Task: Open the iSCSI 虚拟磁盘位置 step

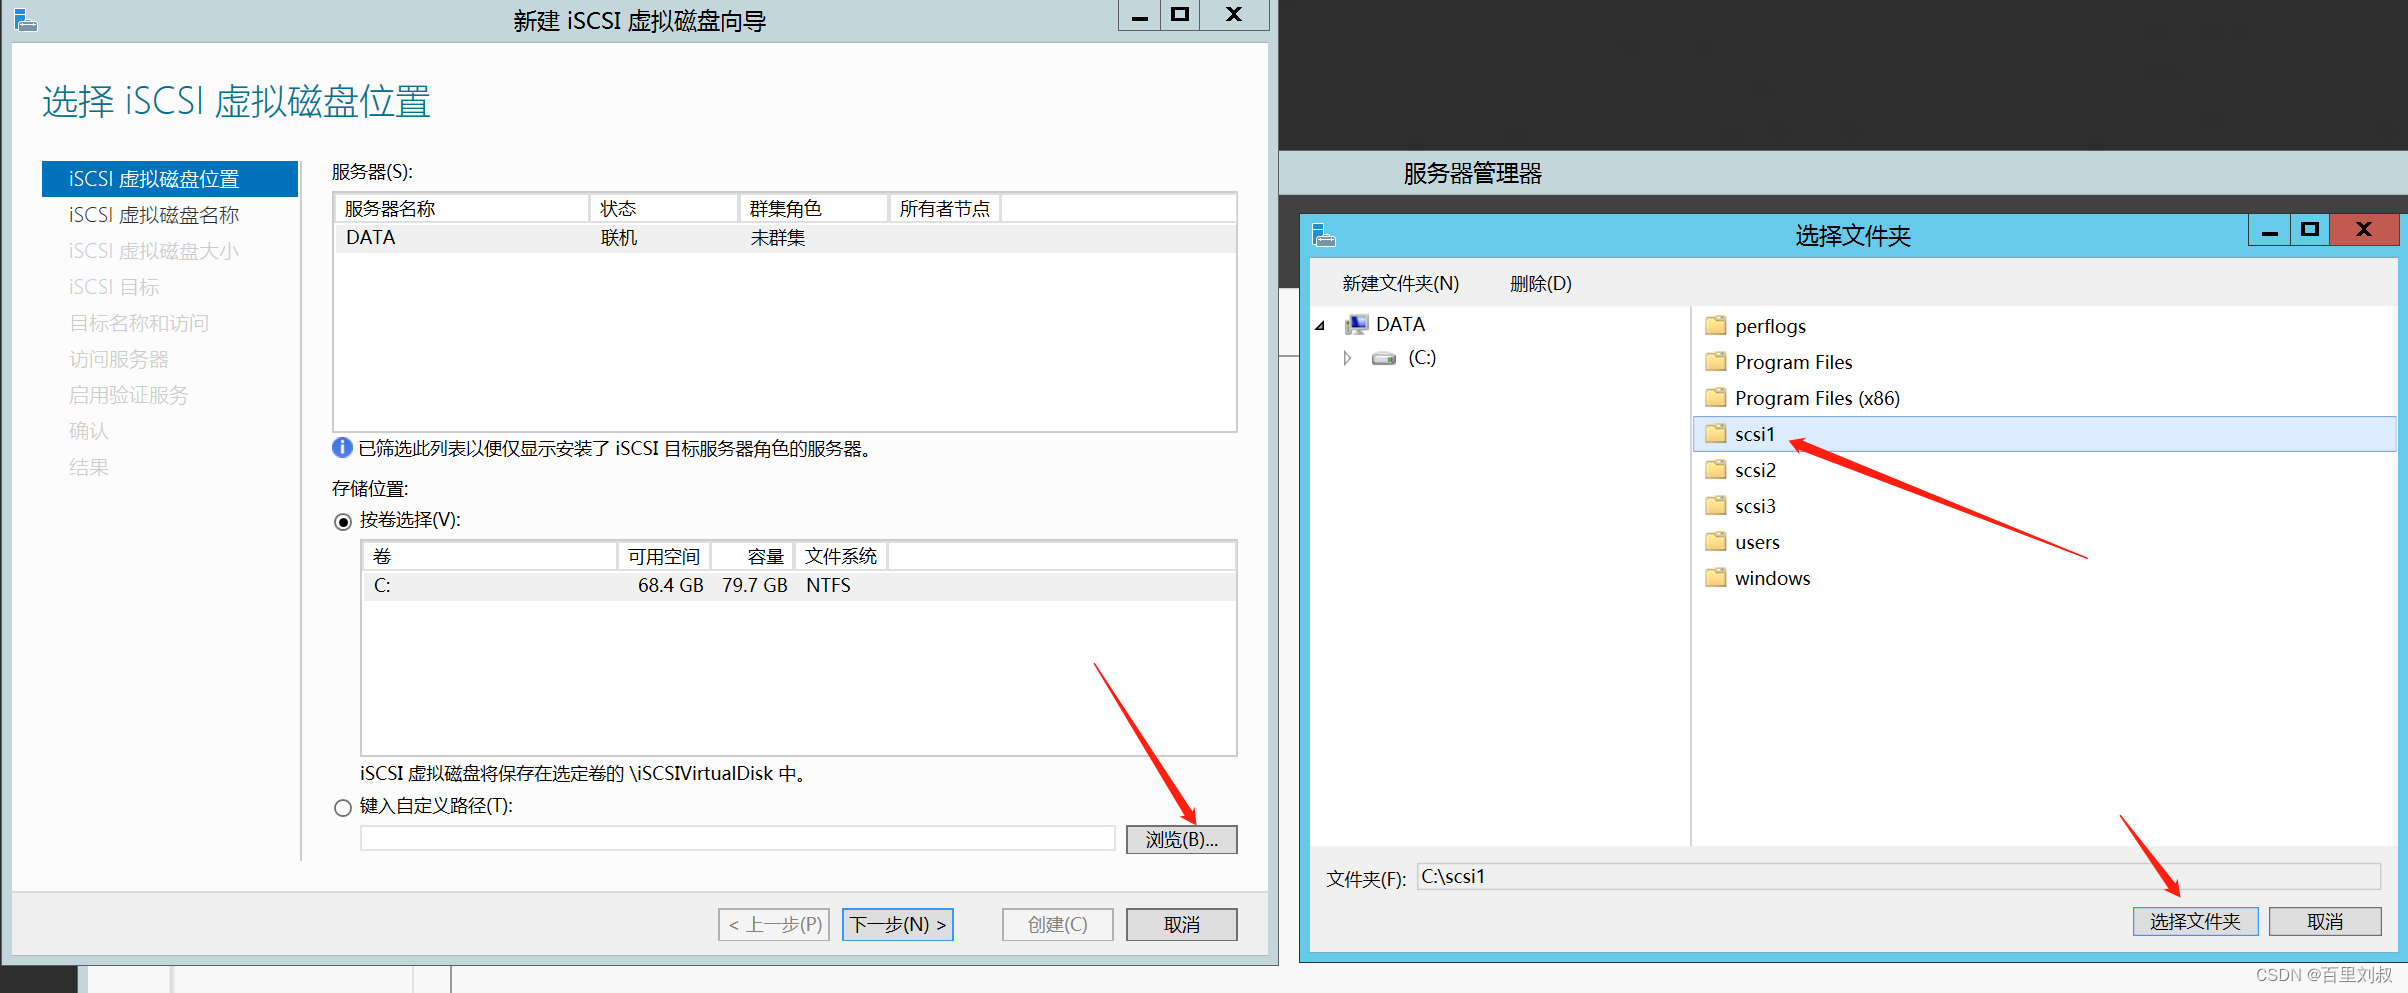Action: tap(170, 179)
